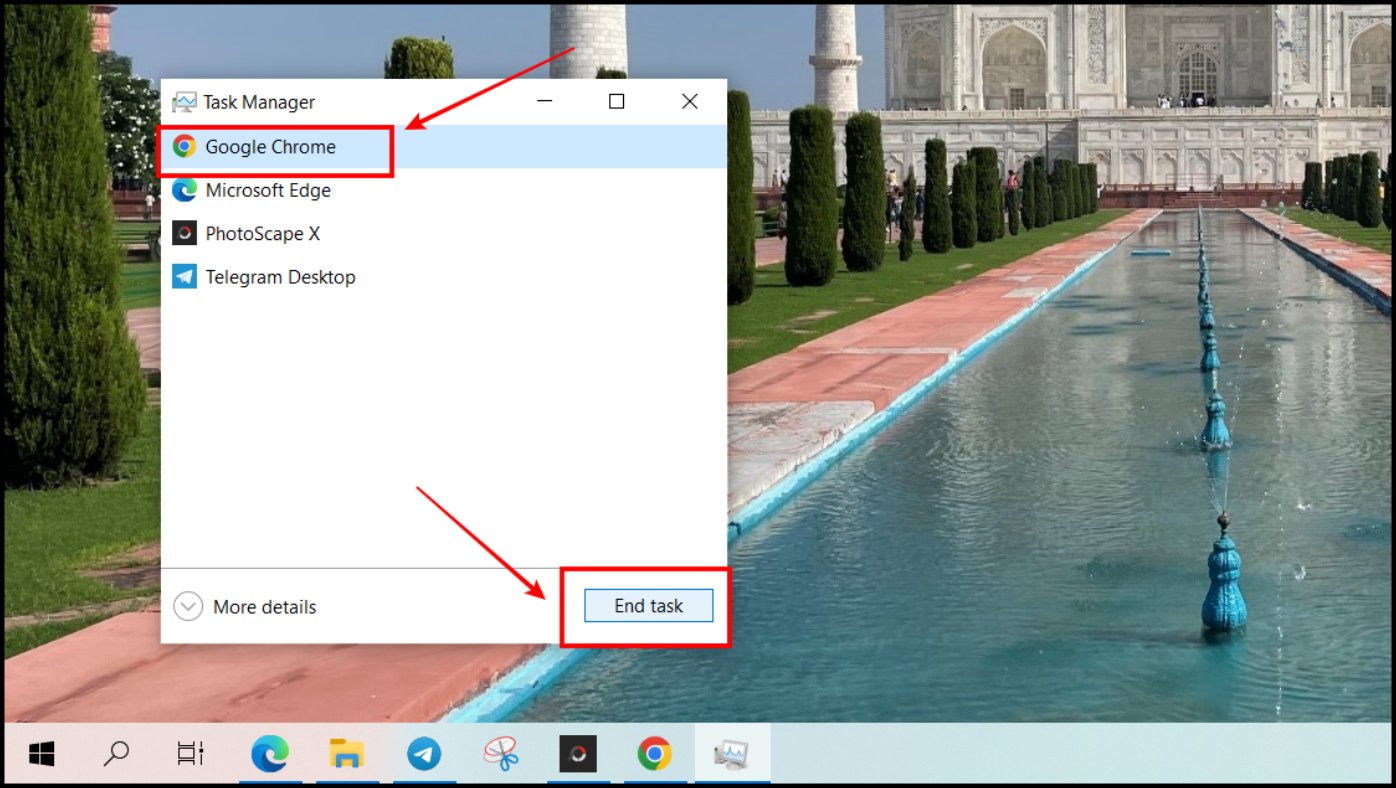This screenshot has width=1396, height=788.
Task: Click the More details label
Action: [x=265, y=607]
